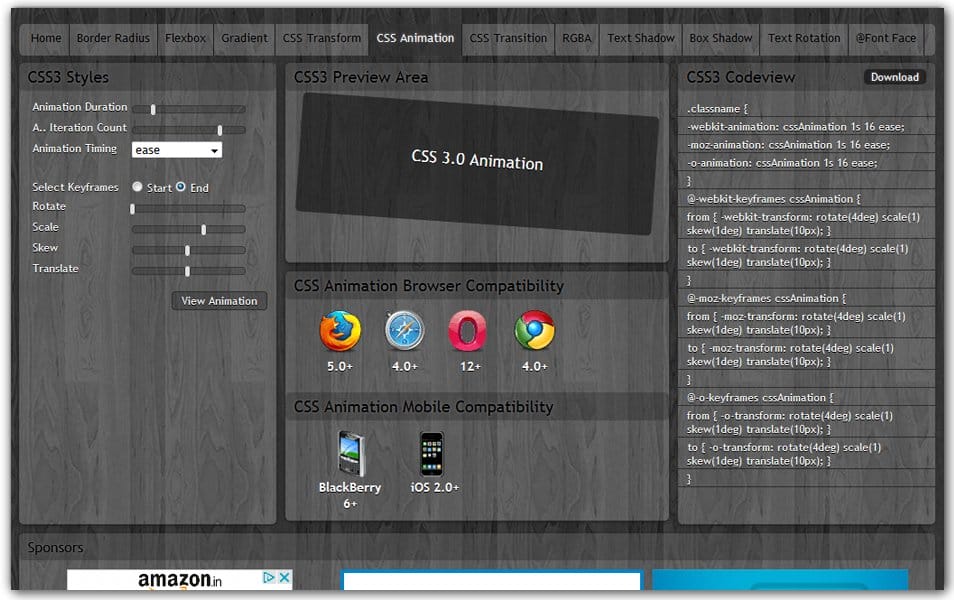Click the Download button in CSS3 Codeview
This screenshot has height=600, width=954.
click(x=894, y=77)
